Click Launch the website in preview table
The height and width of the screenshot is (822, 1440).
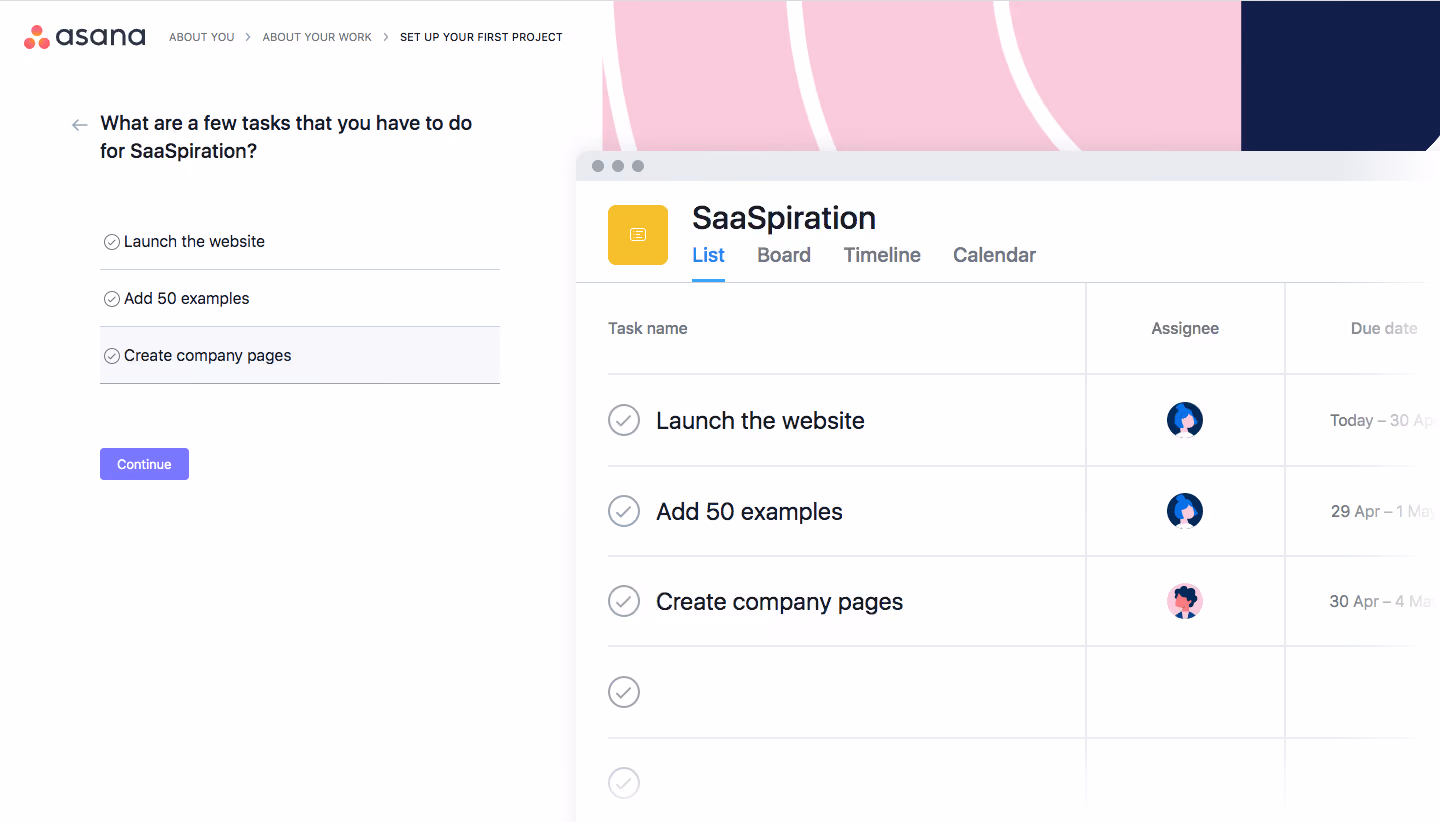click(760, 421)
